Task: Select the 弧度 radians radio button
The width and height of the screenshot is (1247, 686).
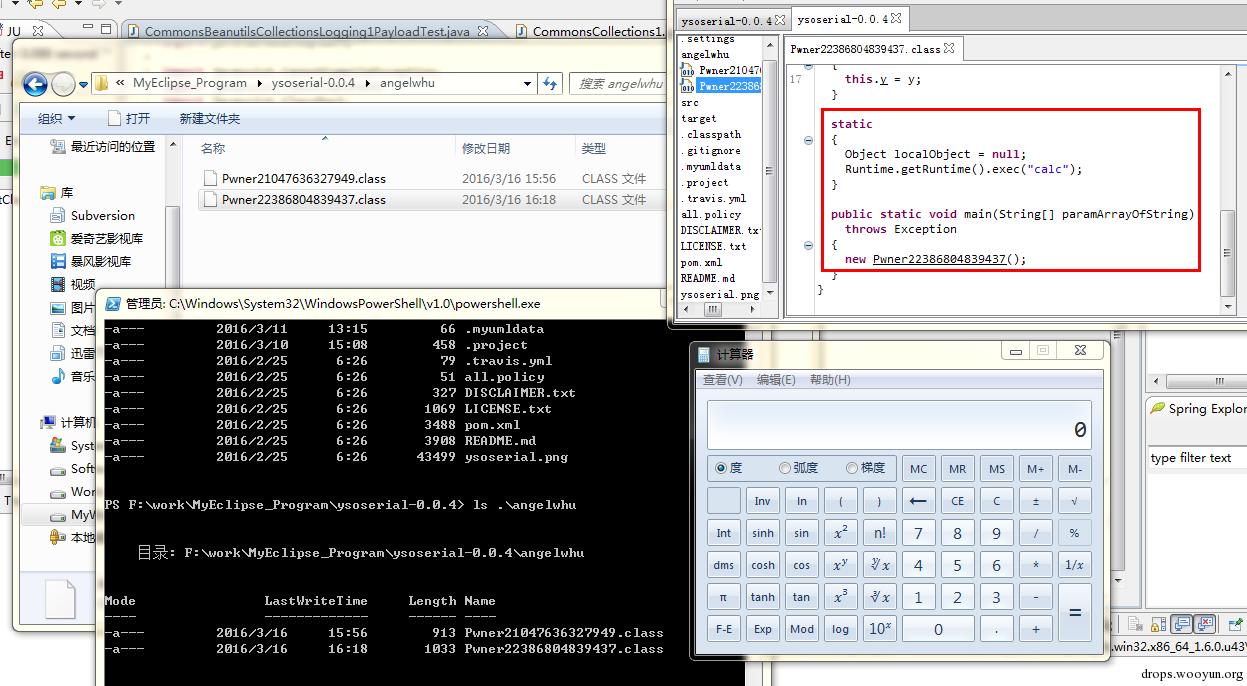Action: [x=785, y=468]
